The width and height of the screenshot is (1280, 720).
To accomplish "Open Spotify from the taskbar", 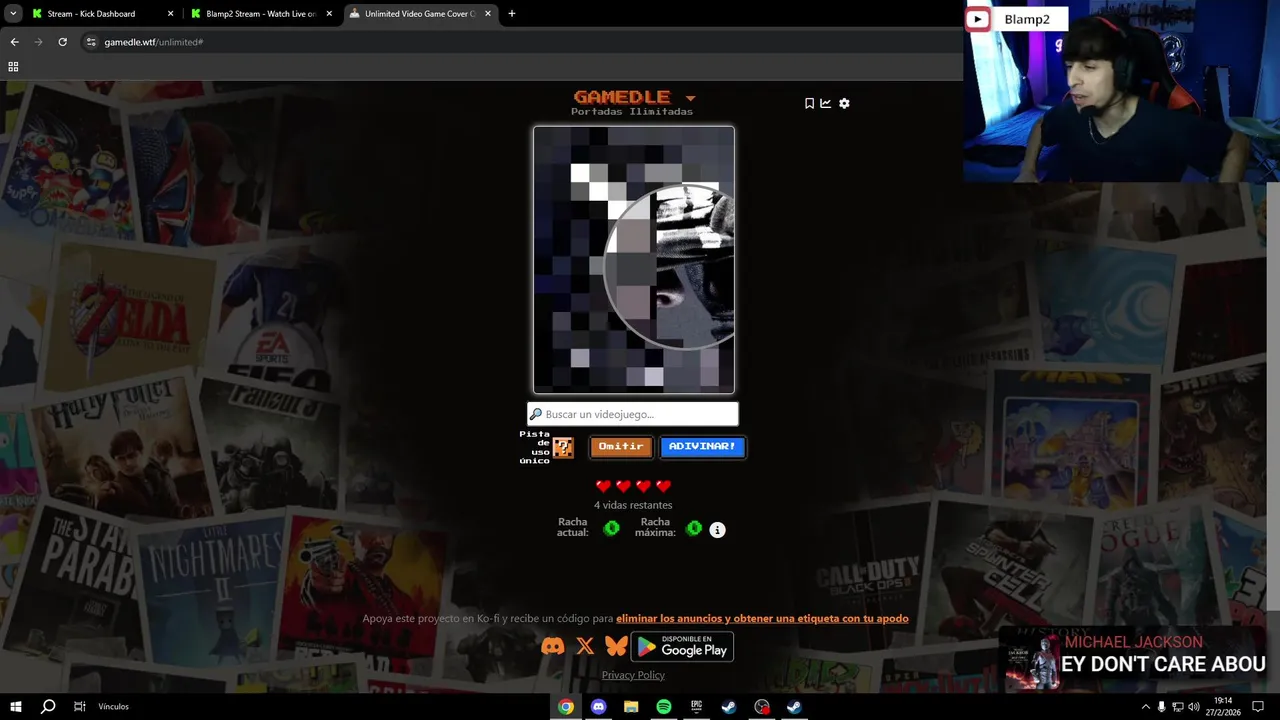I will [x=664, y=707].
